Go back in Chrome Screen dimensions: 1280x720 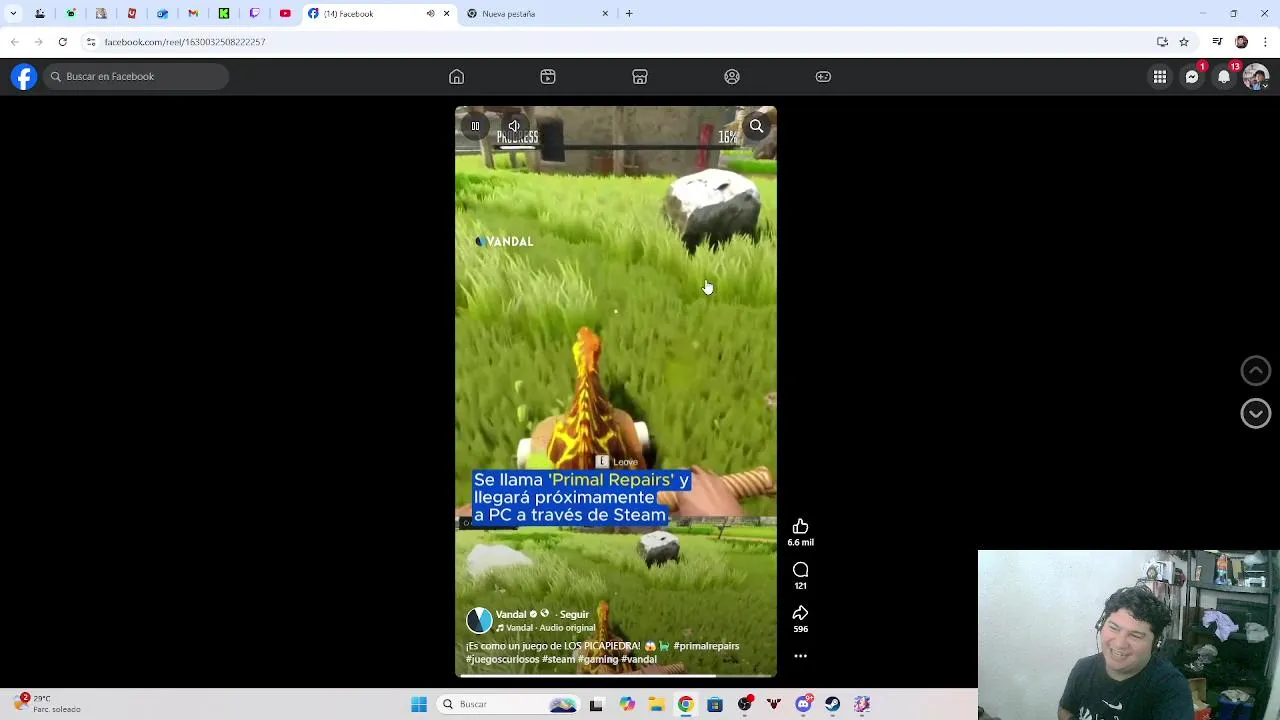click(x=14, y=42)
